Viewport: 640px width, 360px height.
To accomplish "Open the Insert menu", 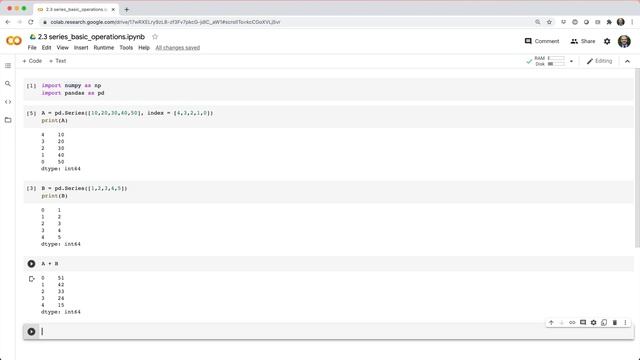I will click(x=81, y=48).
